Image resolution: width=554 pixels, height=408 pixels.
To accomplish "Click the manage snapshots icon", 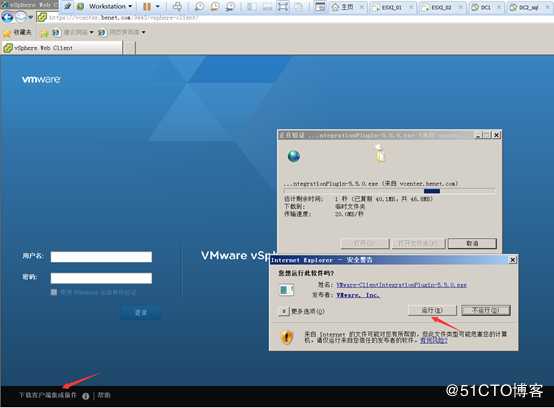I will tap(230, 6).
